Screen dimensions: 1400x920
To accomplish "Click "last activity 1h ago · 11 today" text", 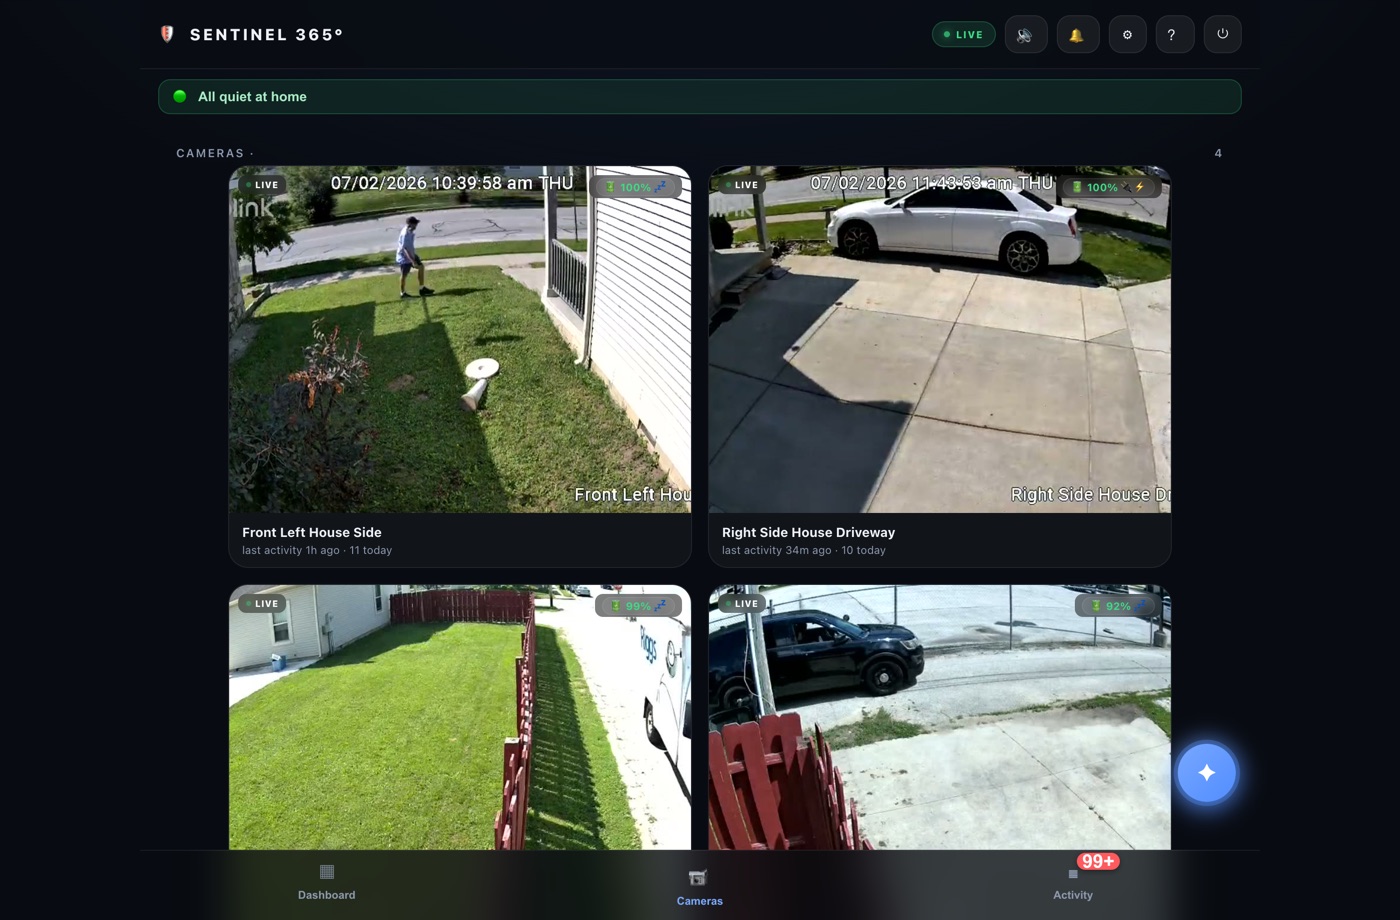I will (x=317, y=551).
